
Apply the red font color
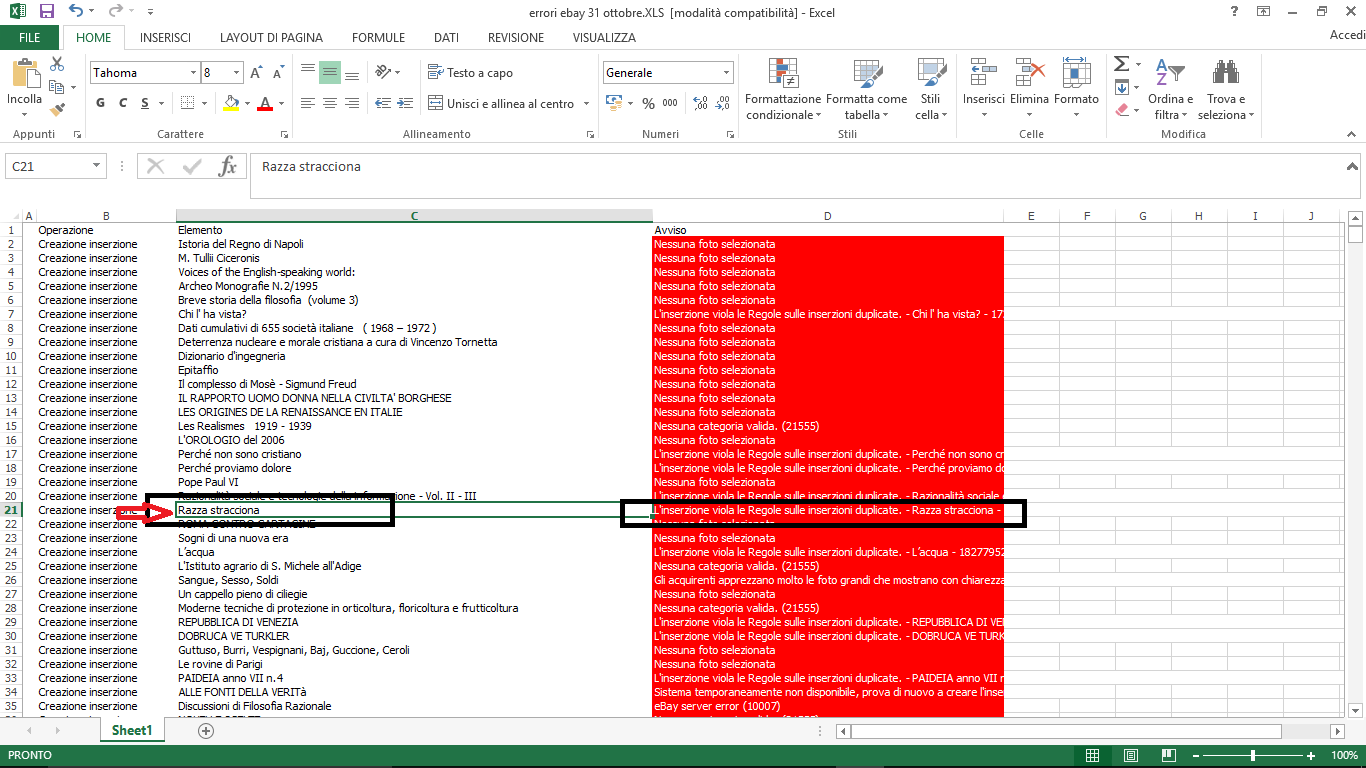pyautogui.click(x=265, y=103)
